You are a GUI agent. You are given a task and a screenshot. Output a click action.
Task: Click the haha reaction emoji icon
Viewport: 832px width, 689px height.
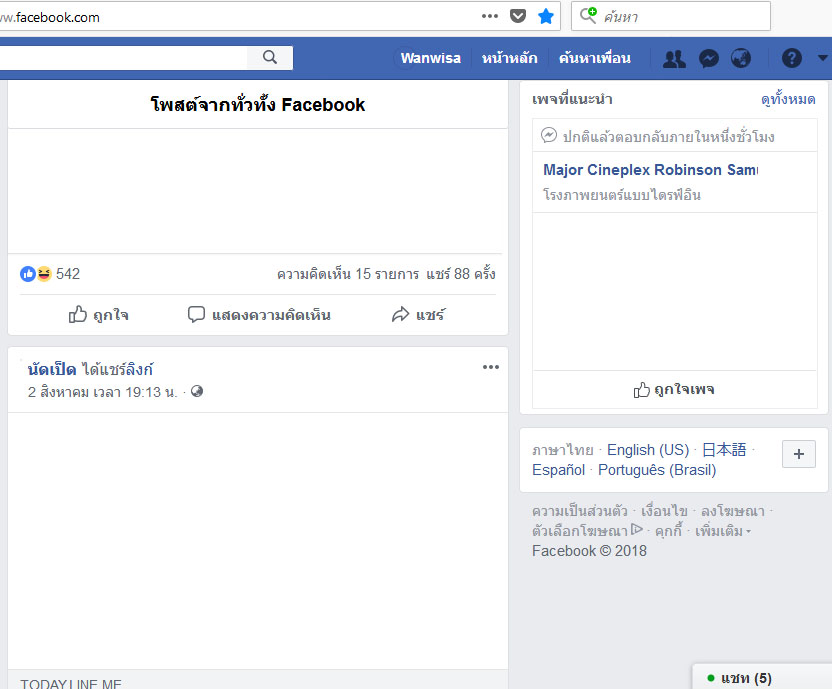coord(44,274)
